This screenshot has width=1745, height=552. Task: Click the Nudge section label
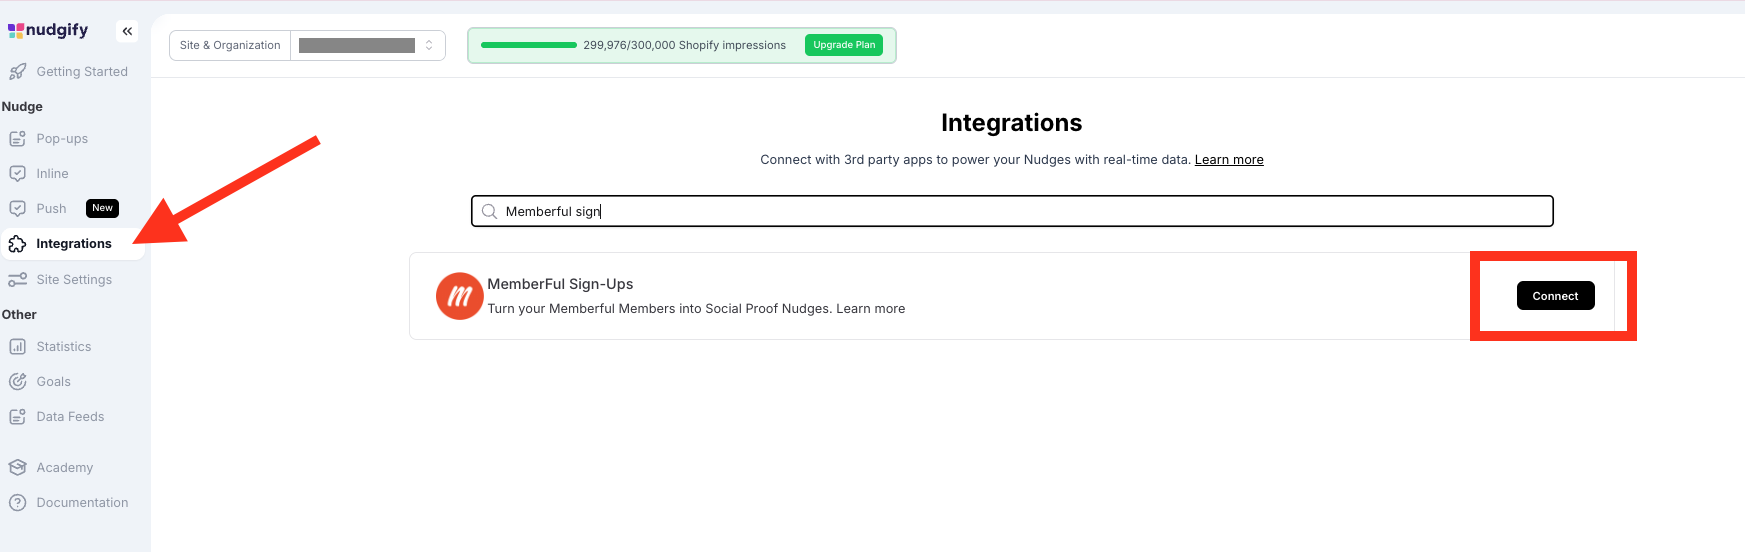pyautogui.click(x=22, y=107)
